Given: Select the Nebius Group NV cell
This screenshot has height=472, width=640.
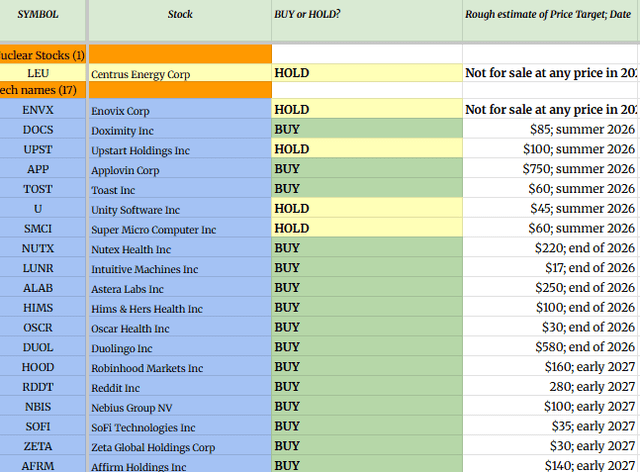Looking at the screenshot, I should coord(180,406).
